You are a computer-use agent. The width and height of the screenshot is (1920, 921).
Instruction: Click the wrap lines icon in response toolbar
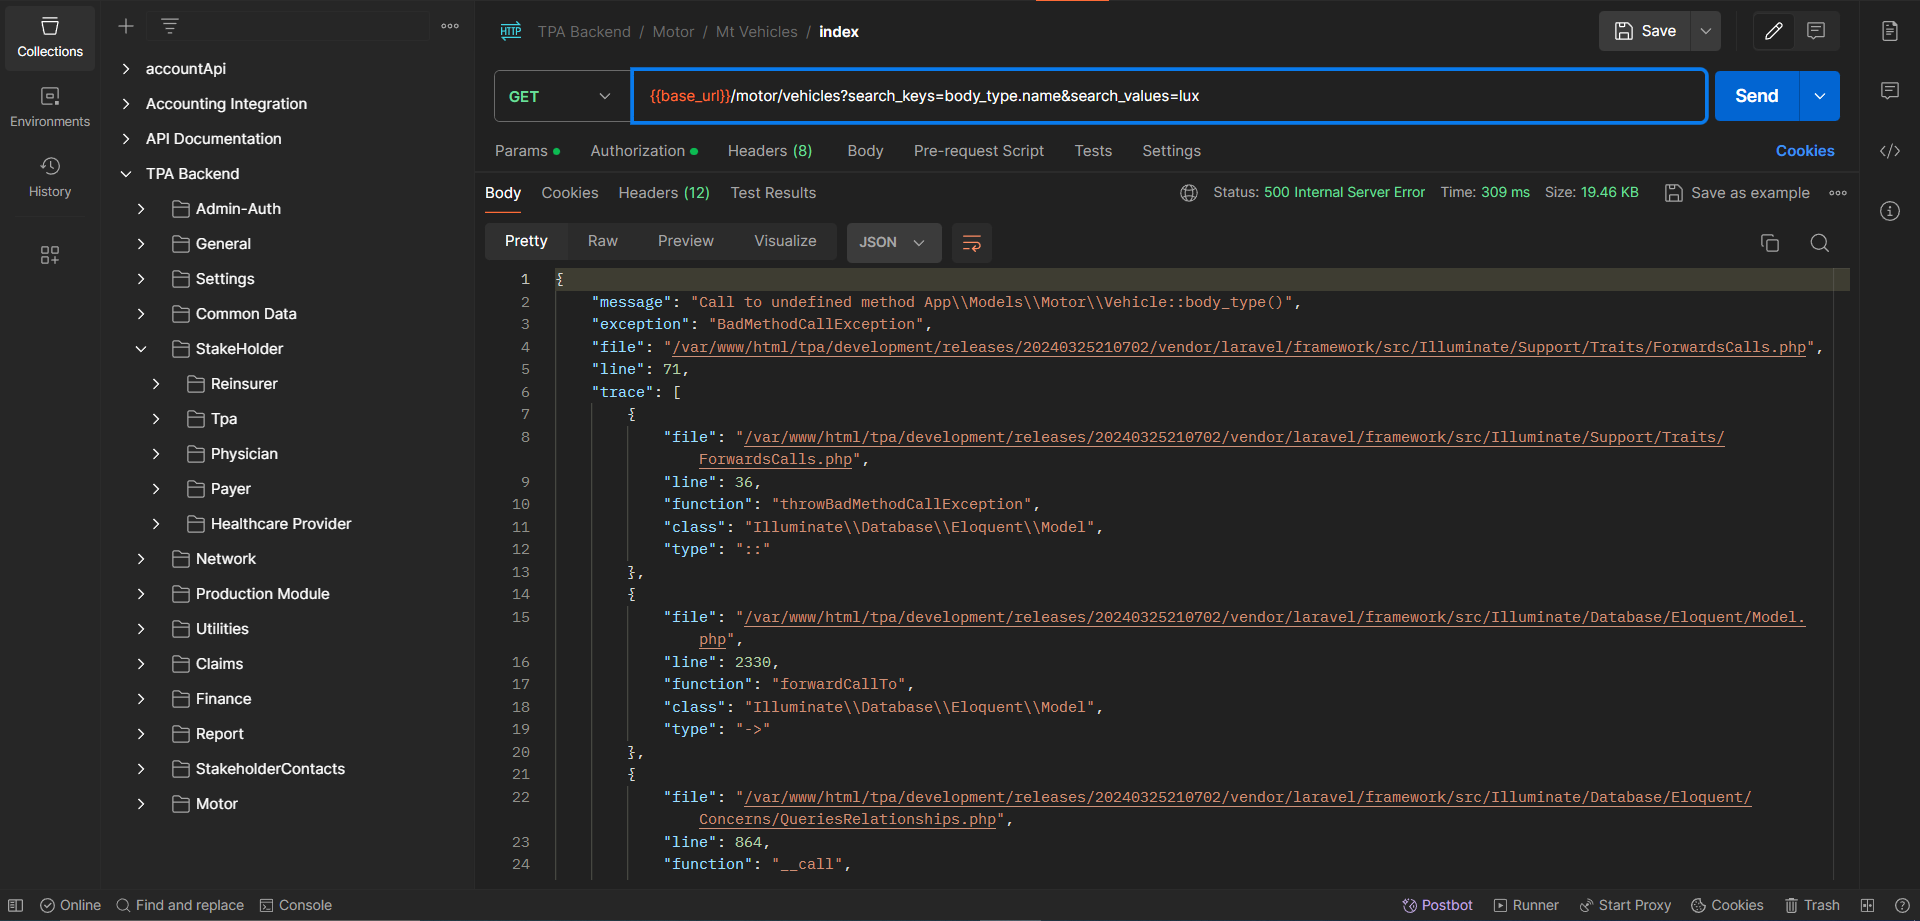(971, 243)
